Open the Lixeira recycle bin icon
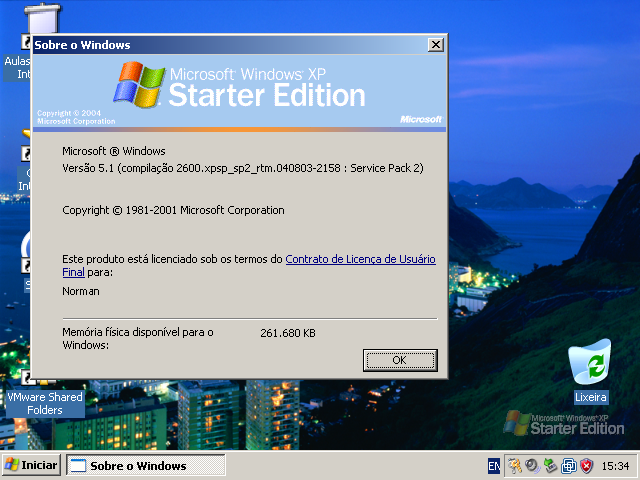640x480 pixels. point(590,368)
